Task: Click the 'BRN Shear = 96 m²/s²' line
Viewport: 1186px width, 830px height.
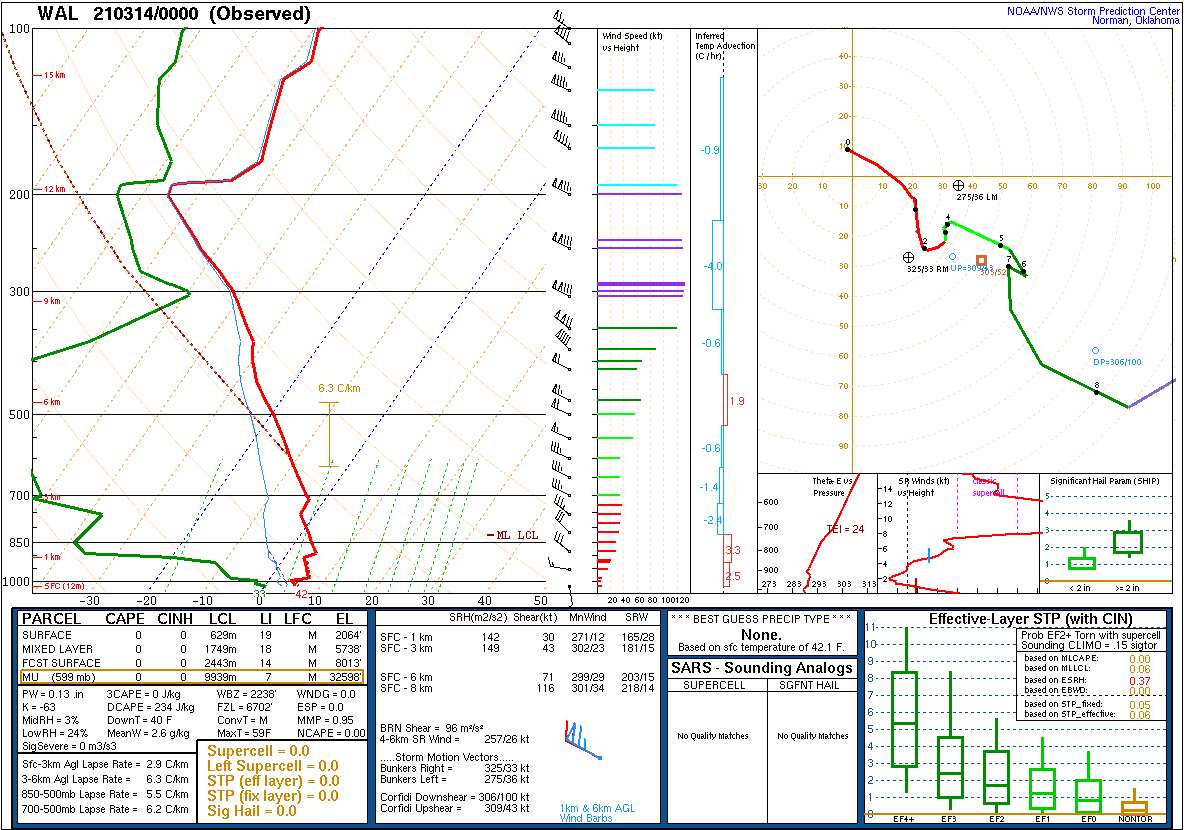Action: tap(432, 728)
